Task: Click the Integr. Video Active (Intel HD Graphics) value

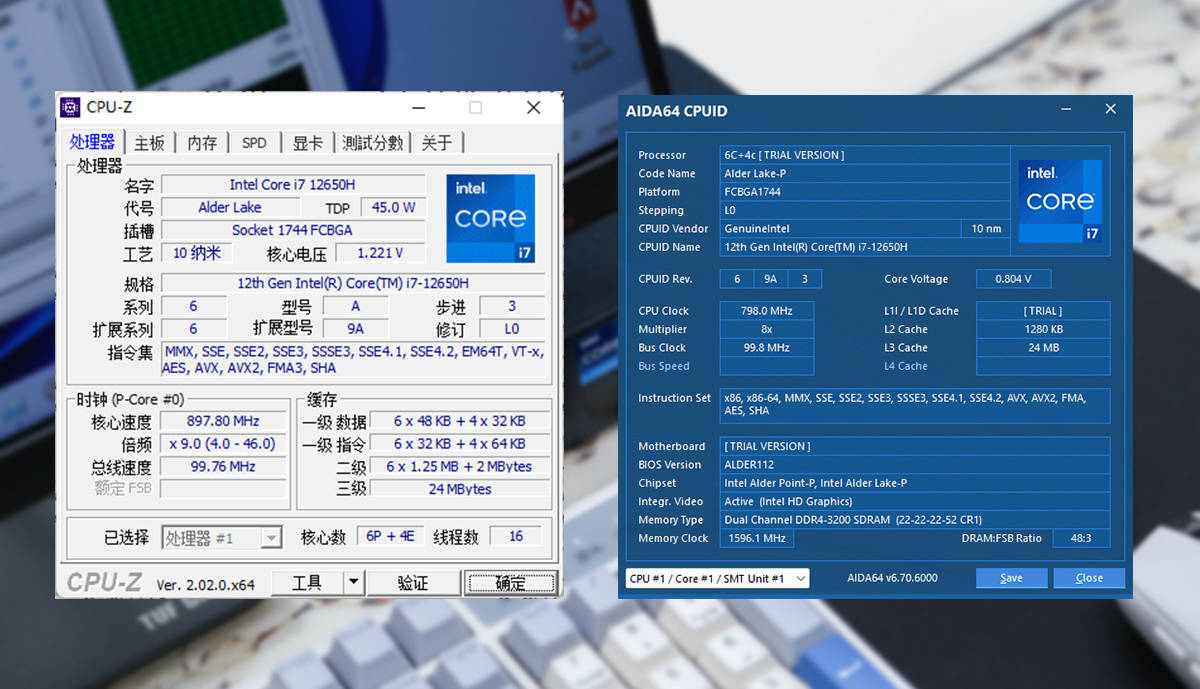Action: click(x=915, y=501)
